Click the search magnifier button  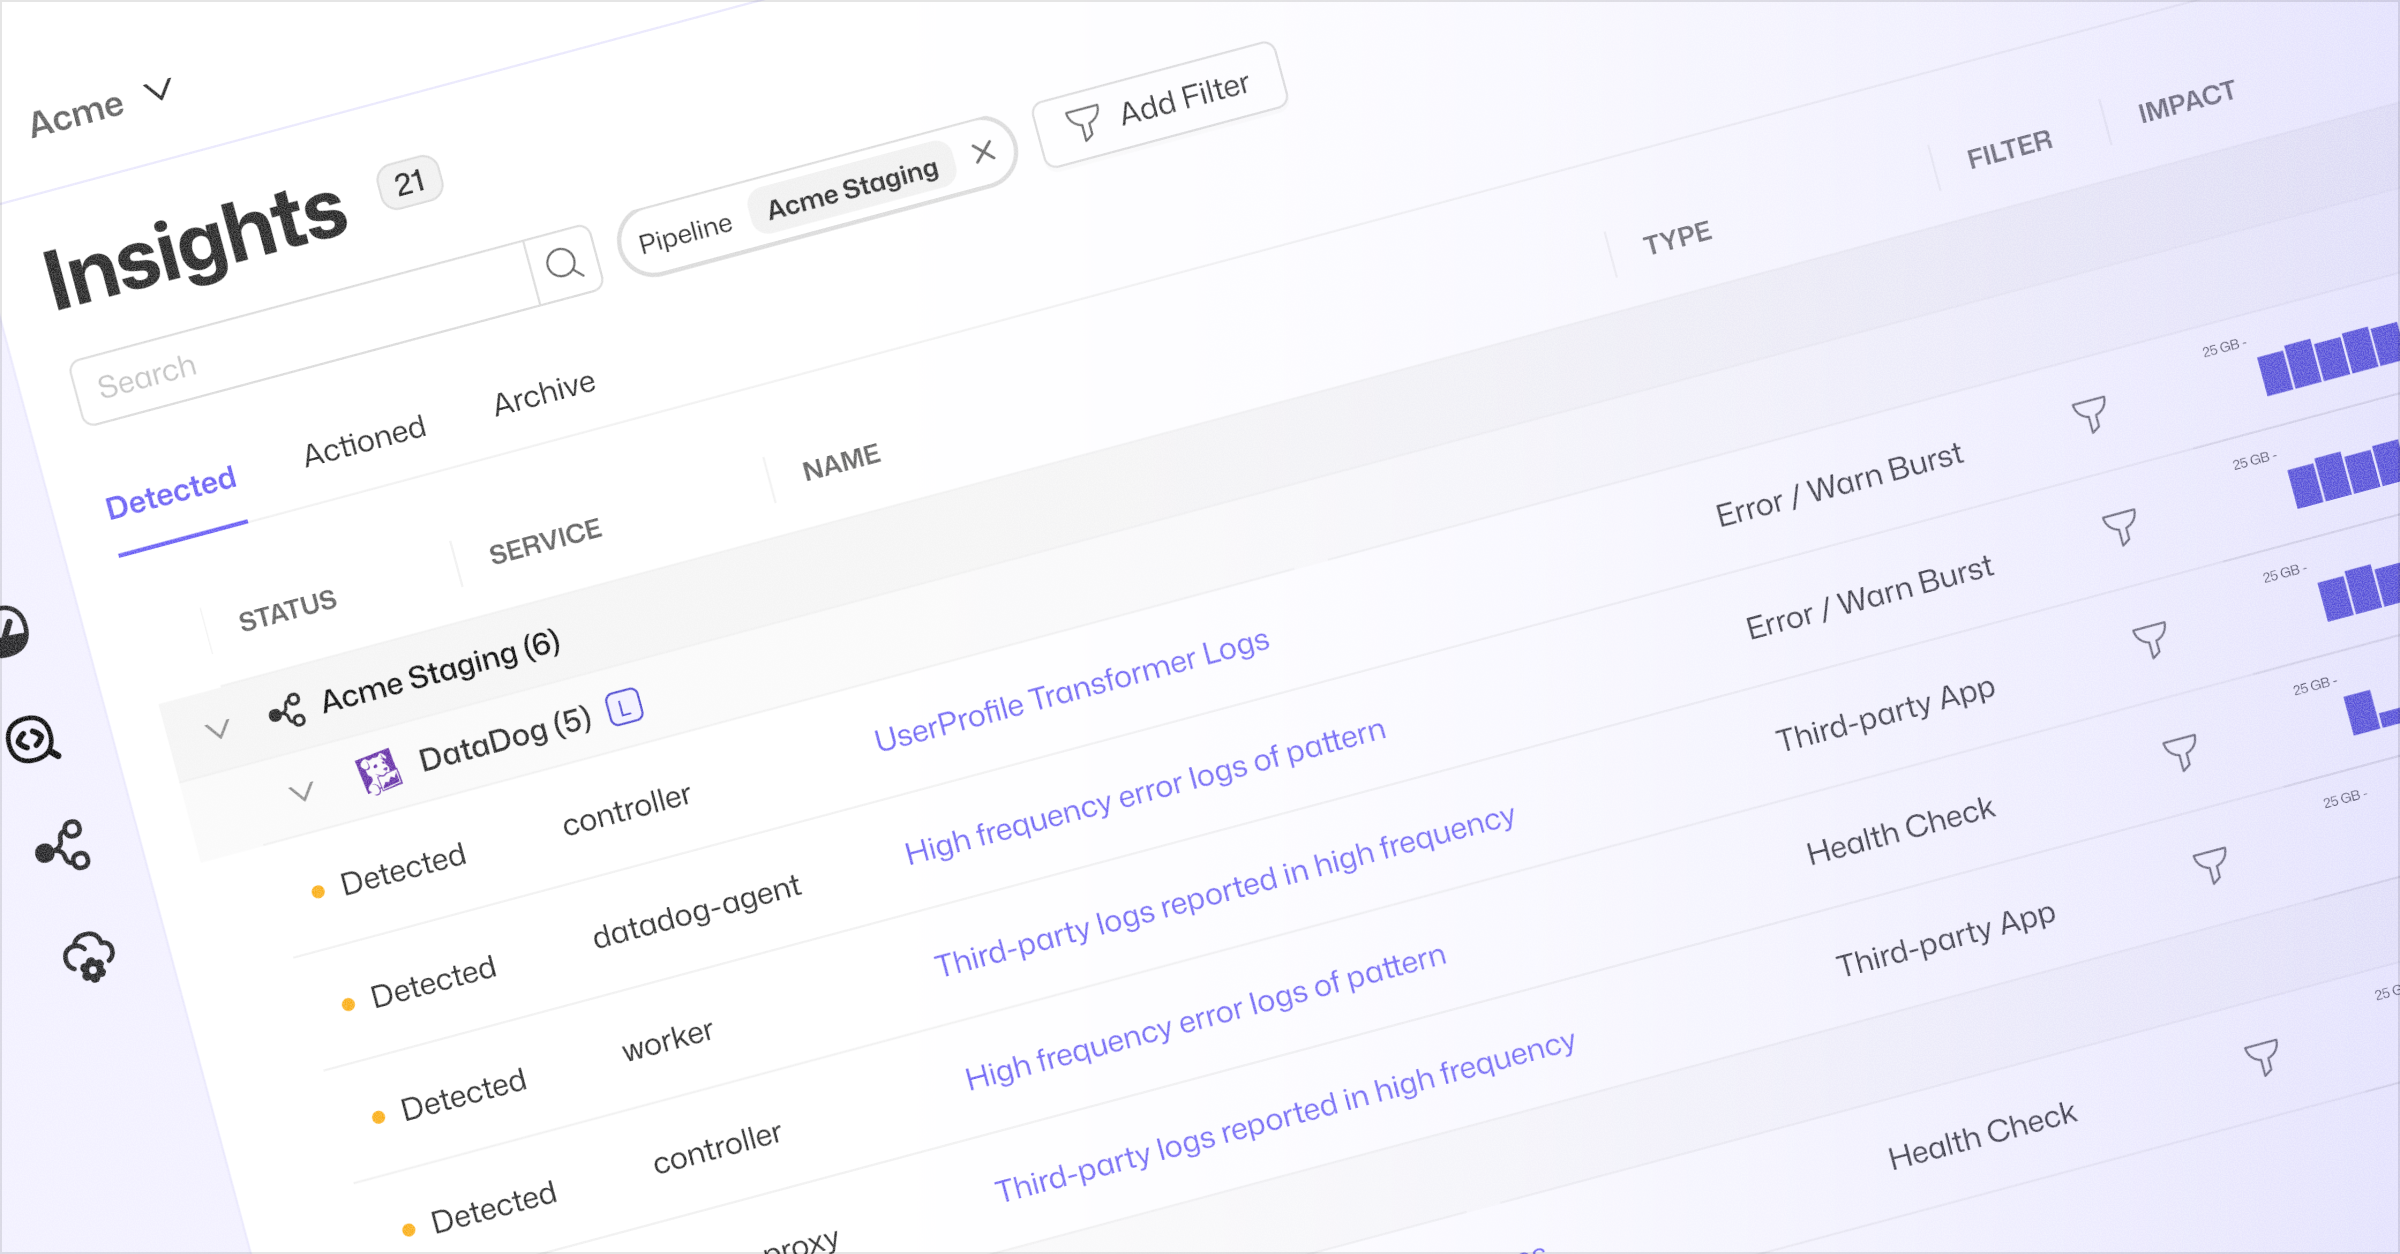(x=564, y=264)
